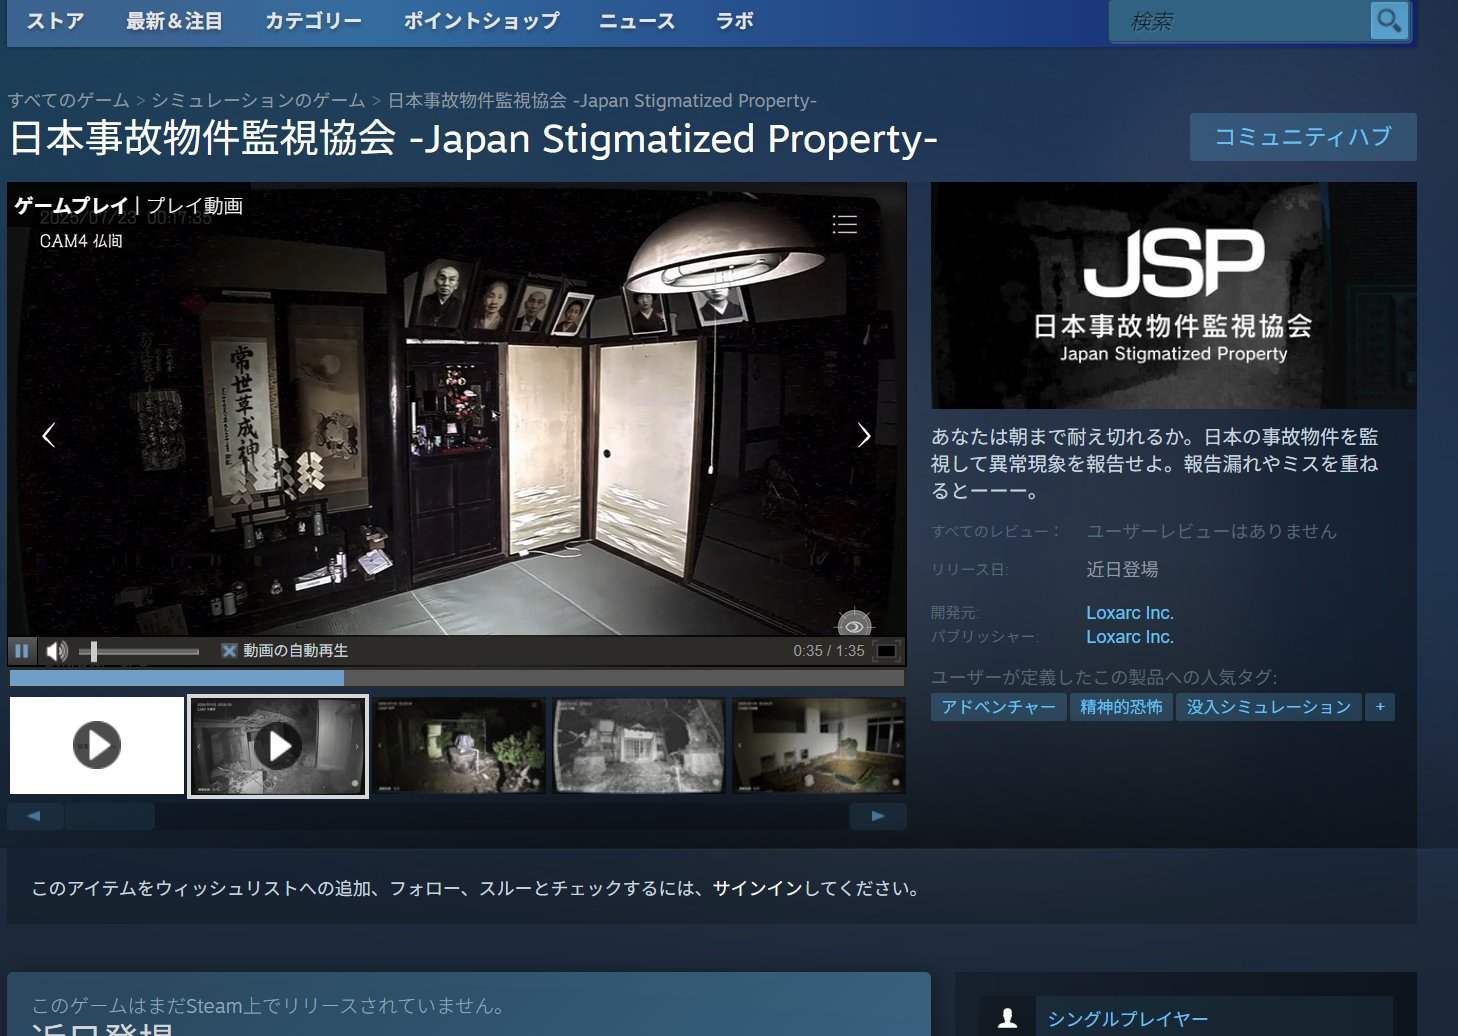Uncheck 動画の自動再生 checkbox

tap(229, 651)
